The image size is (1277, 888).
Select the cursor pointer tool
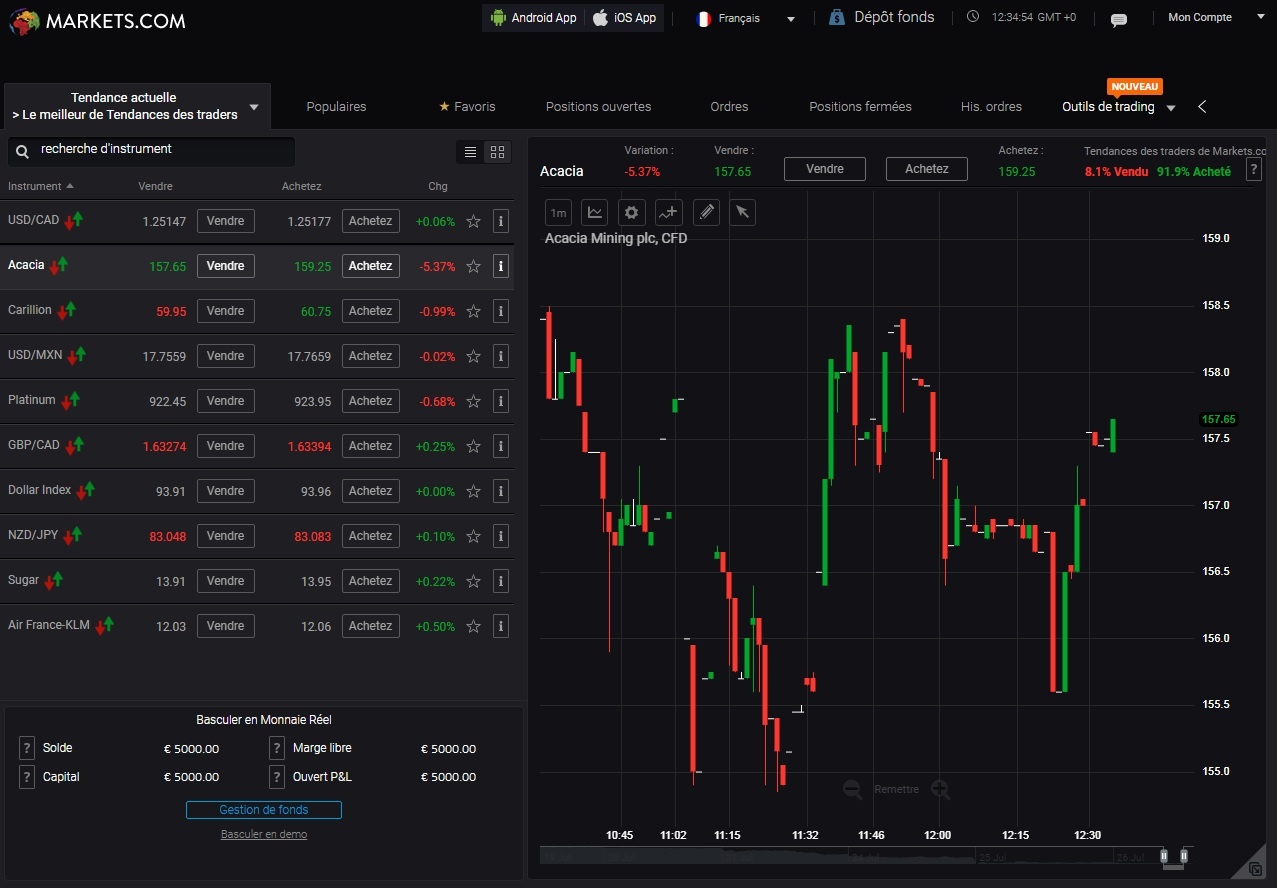741,212
